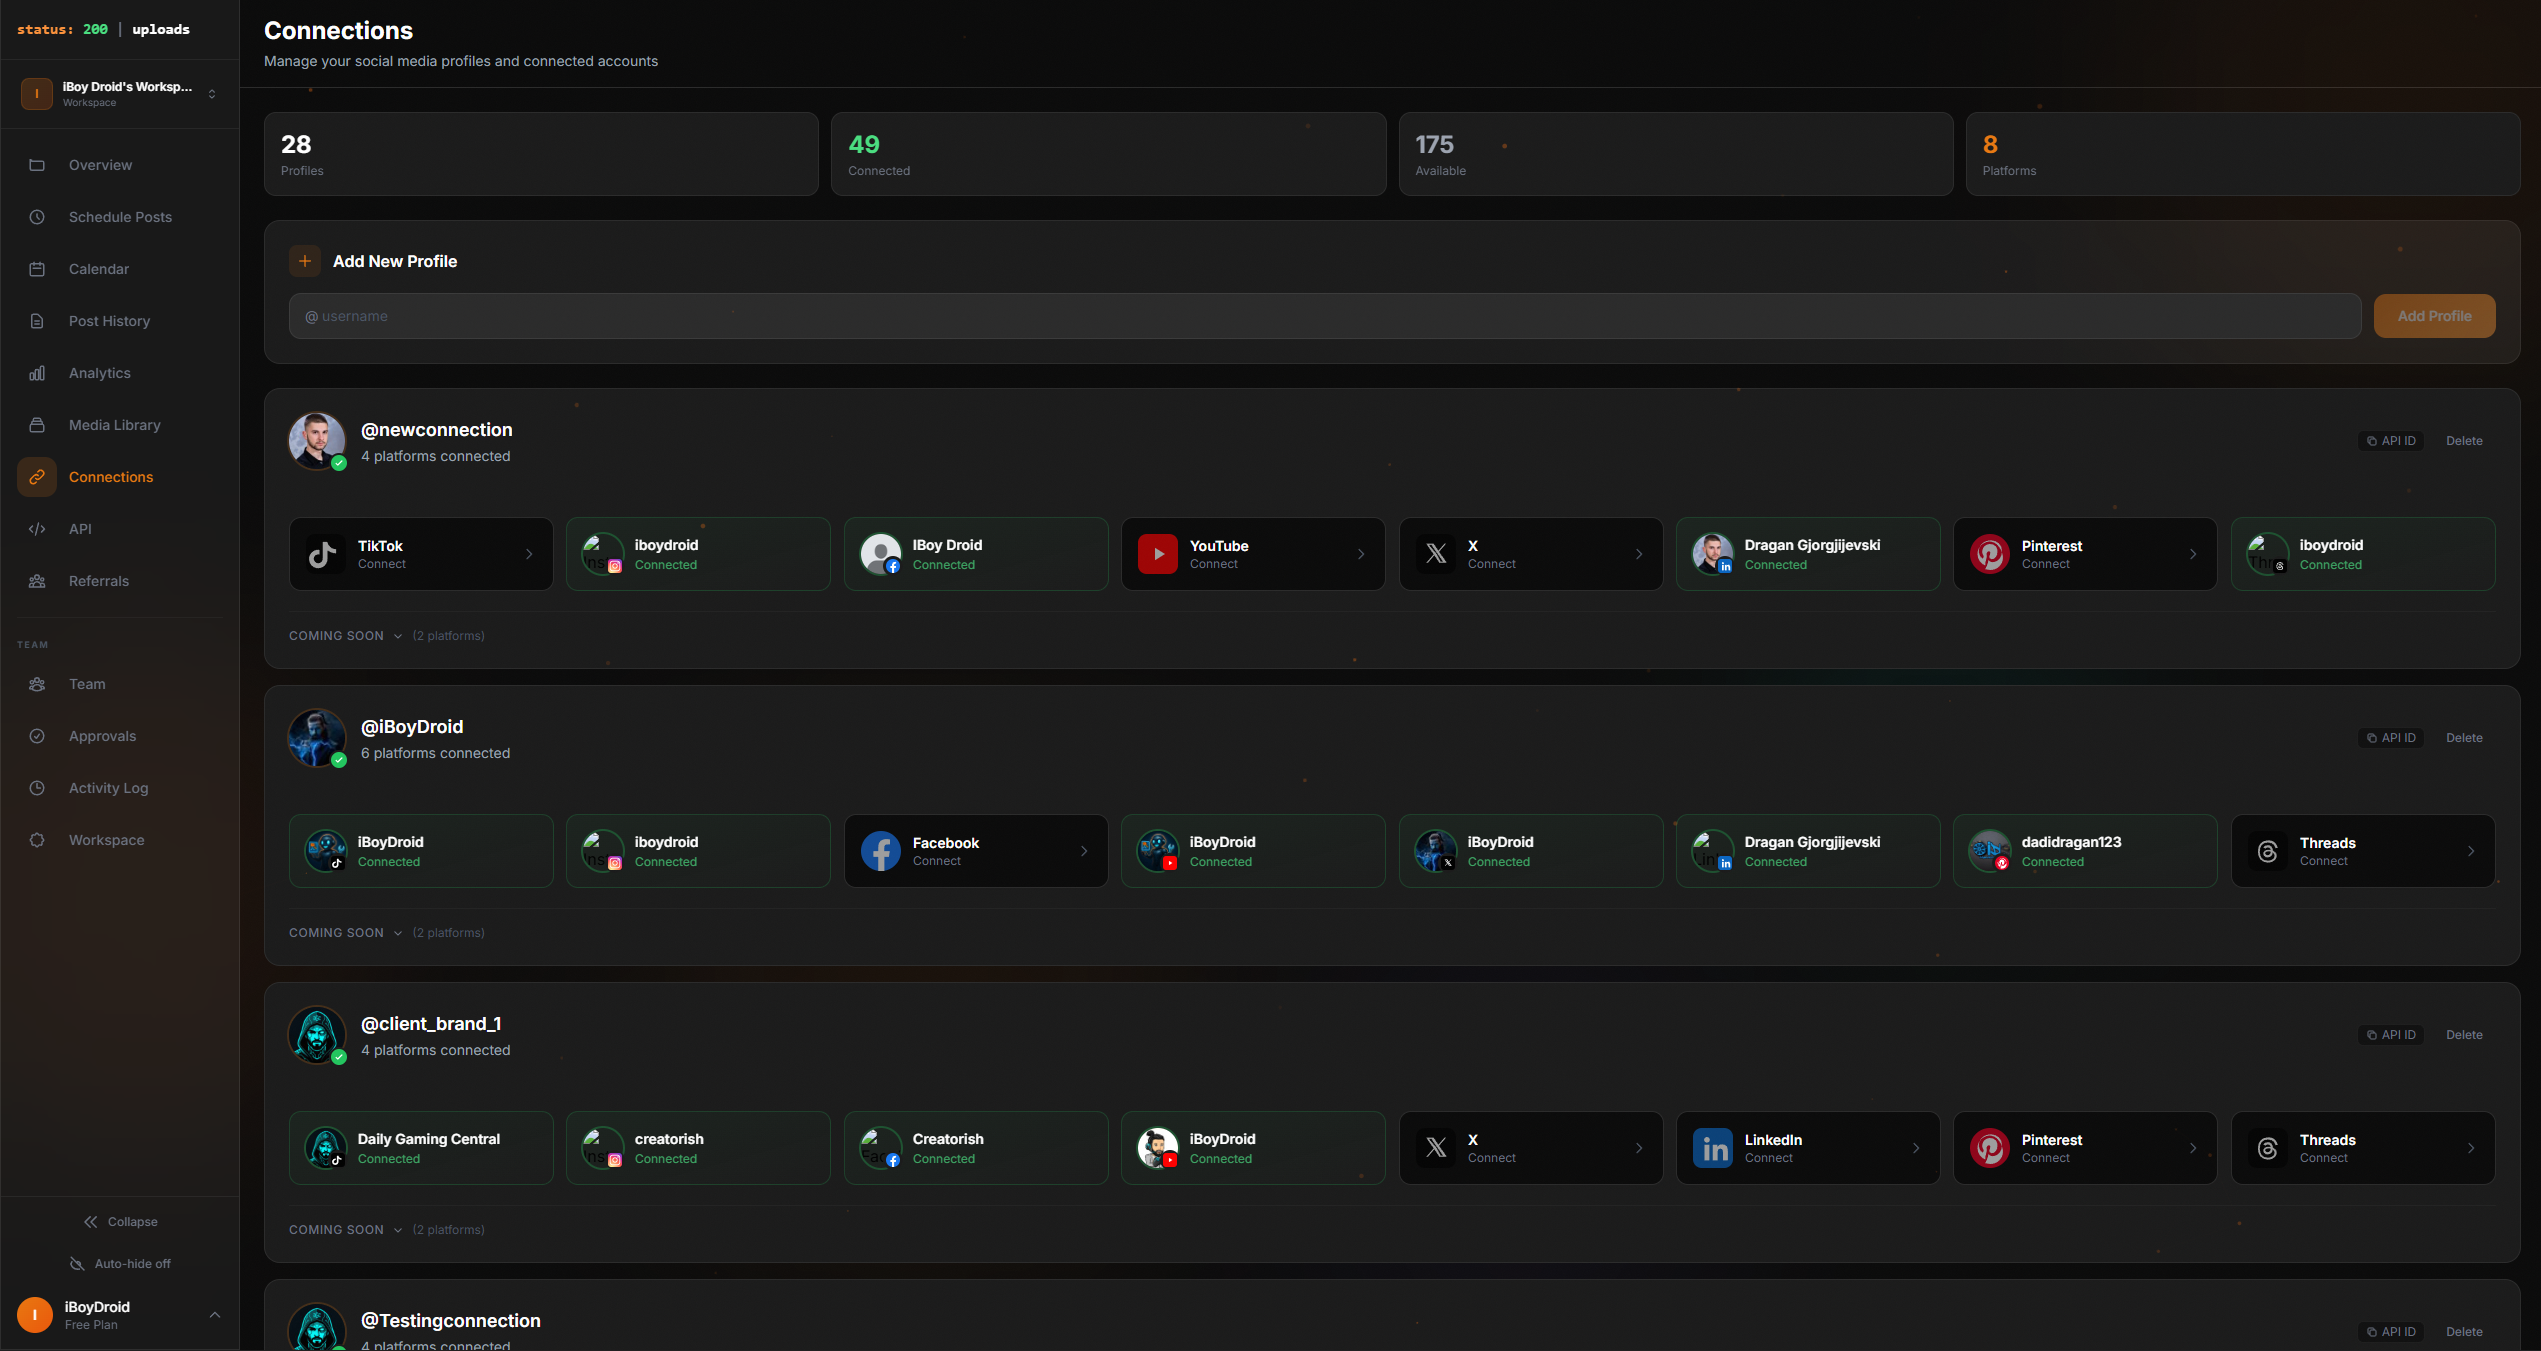This screenshot has height=1351, width=2541.
Task: Expand Coming Soon platforms under @iBoyDroid
Action: [386, 933]
